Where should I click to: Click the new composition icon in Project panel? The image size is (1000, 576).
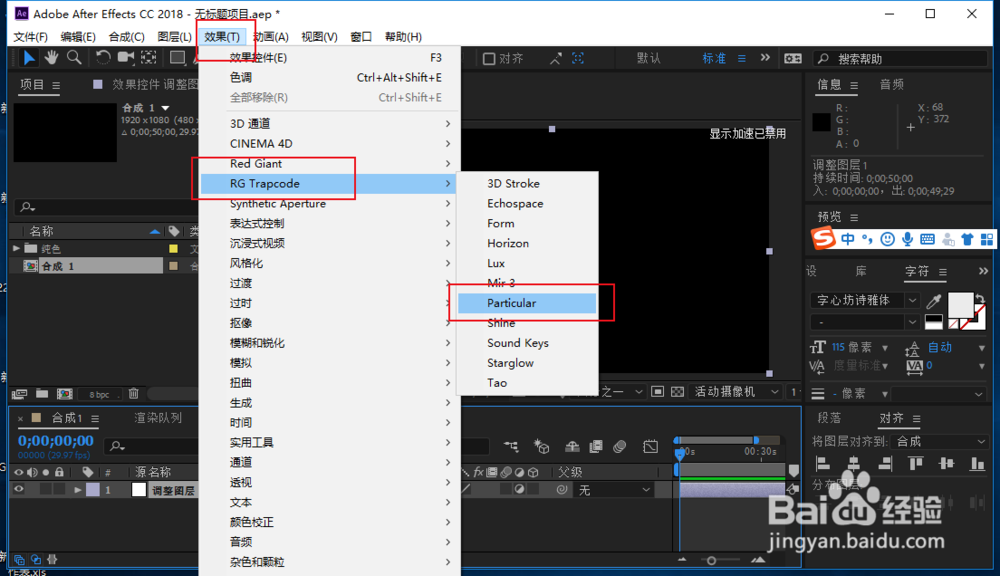click(64, 394)
